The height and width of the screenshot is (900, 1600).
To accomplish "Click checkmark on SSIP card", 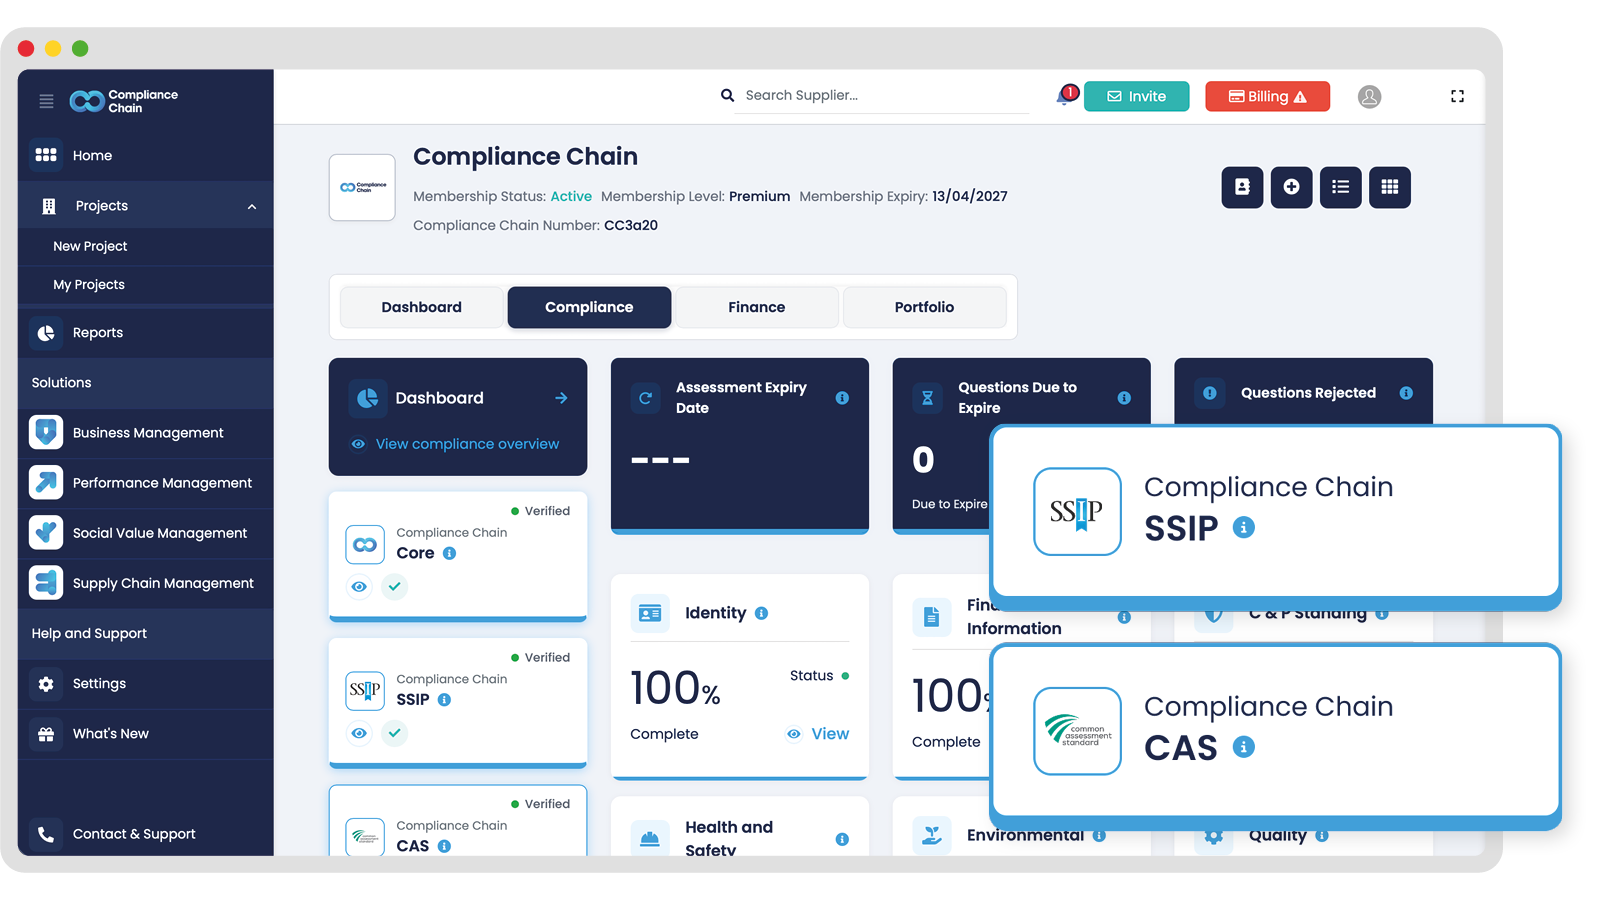I will [395, 733].
